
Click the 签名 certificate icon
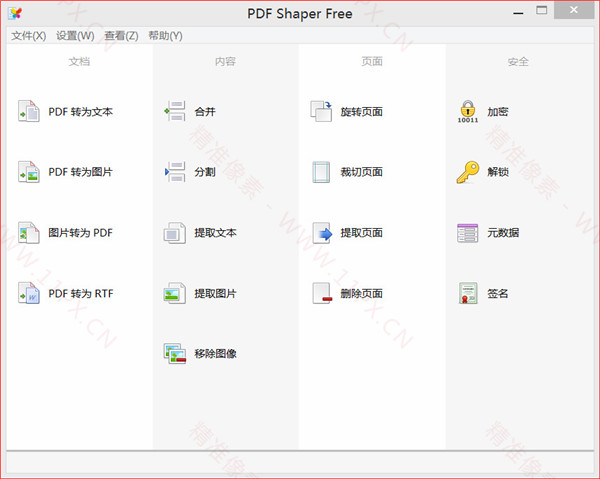point(468,293)
